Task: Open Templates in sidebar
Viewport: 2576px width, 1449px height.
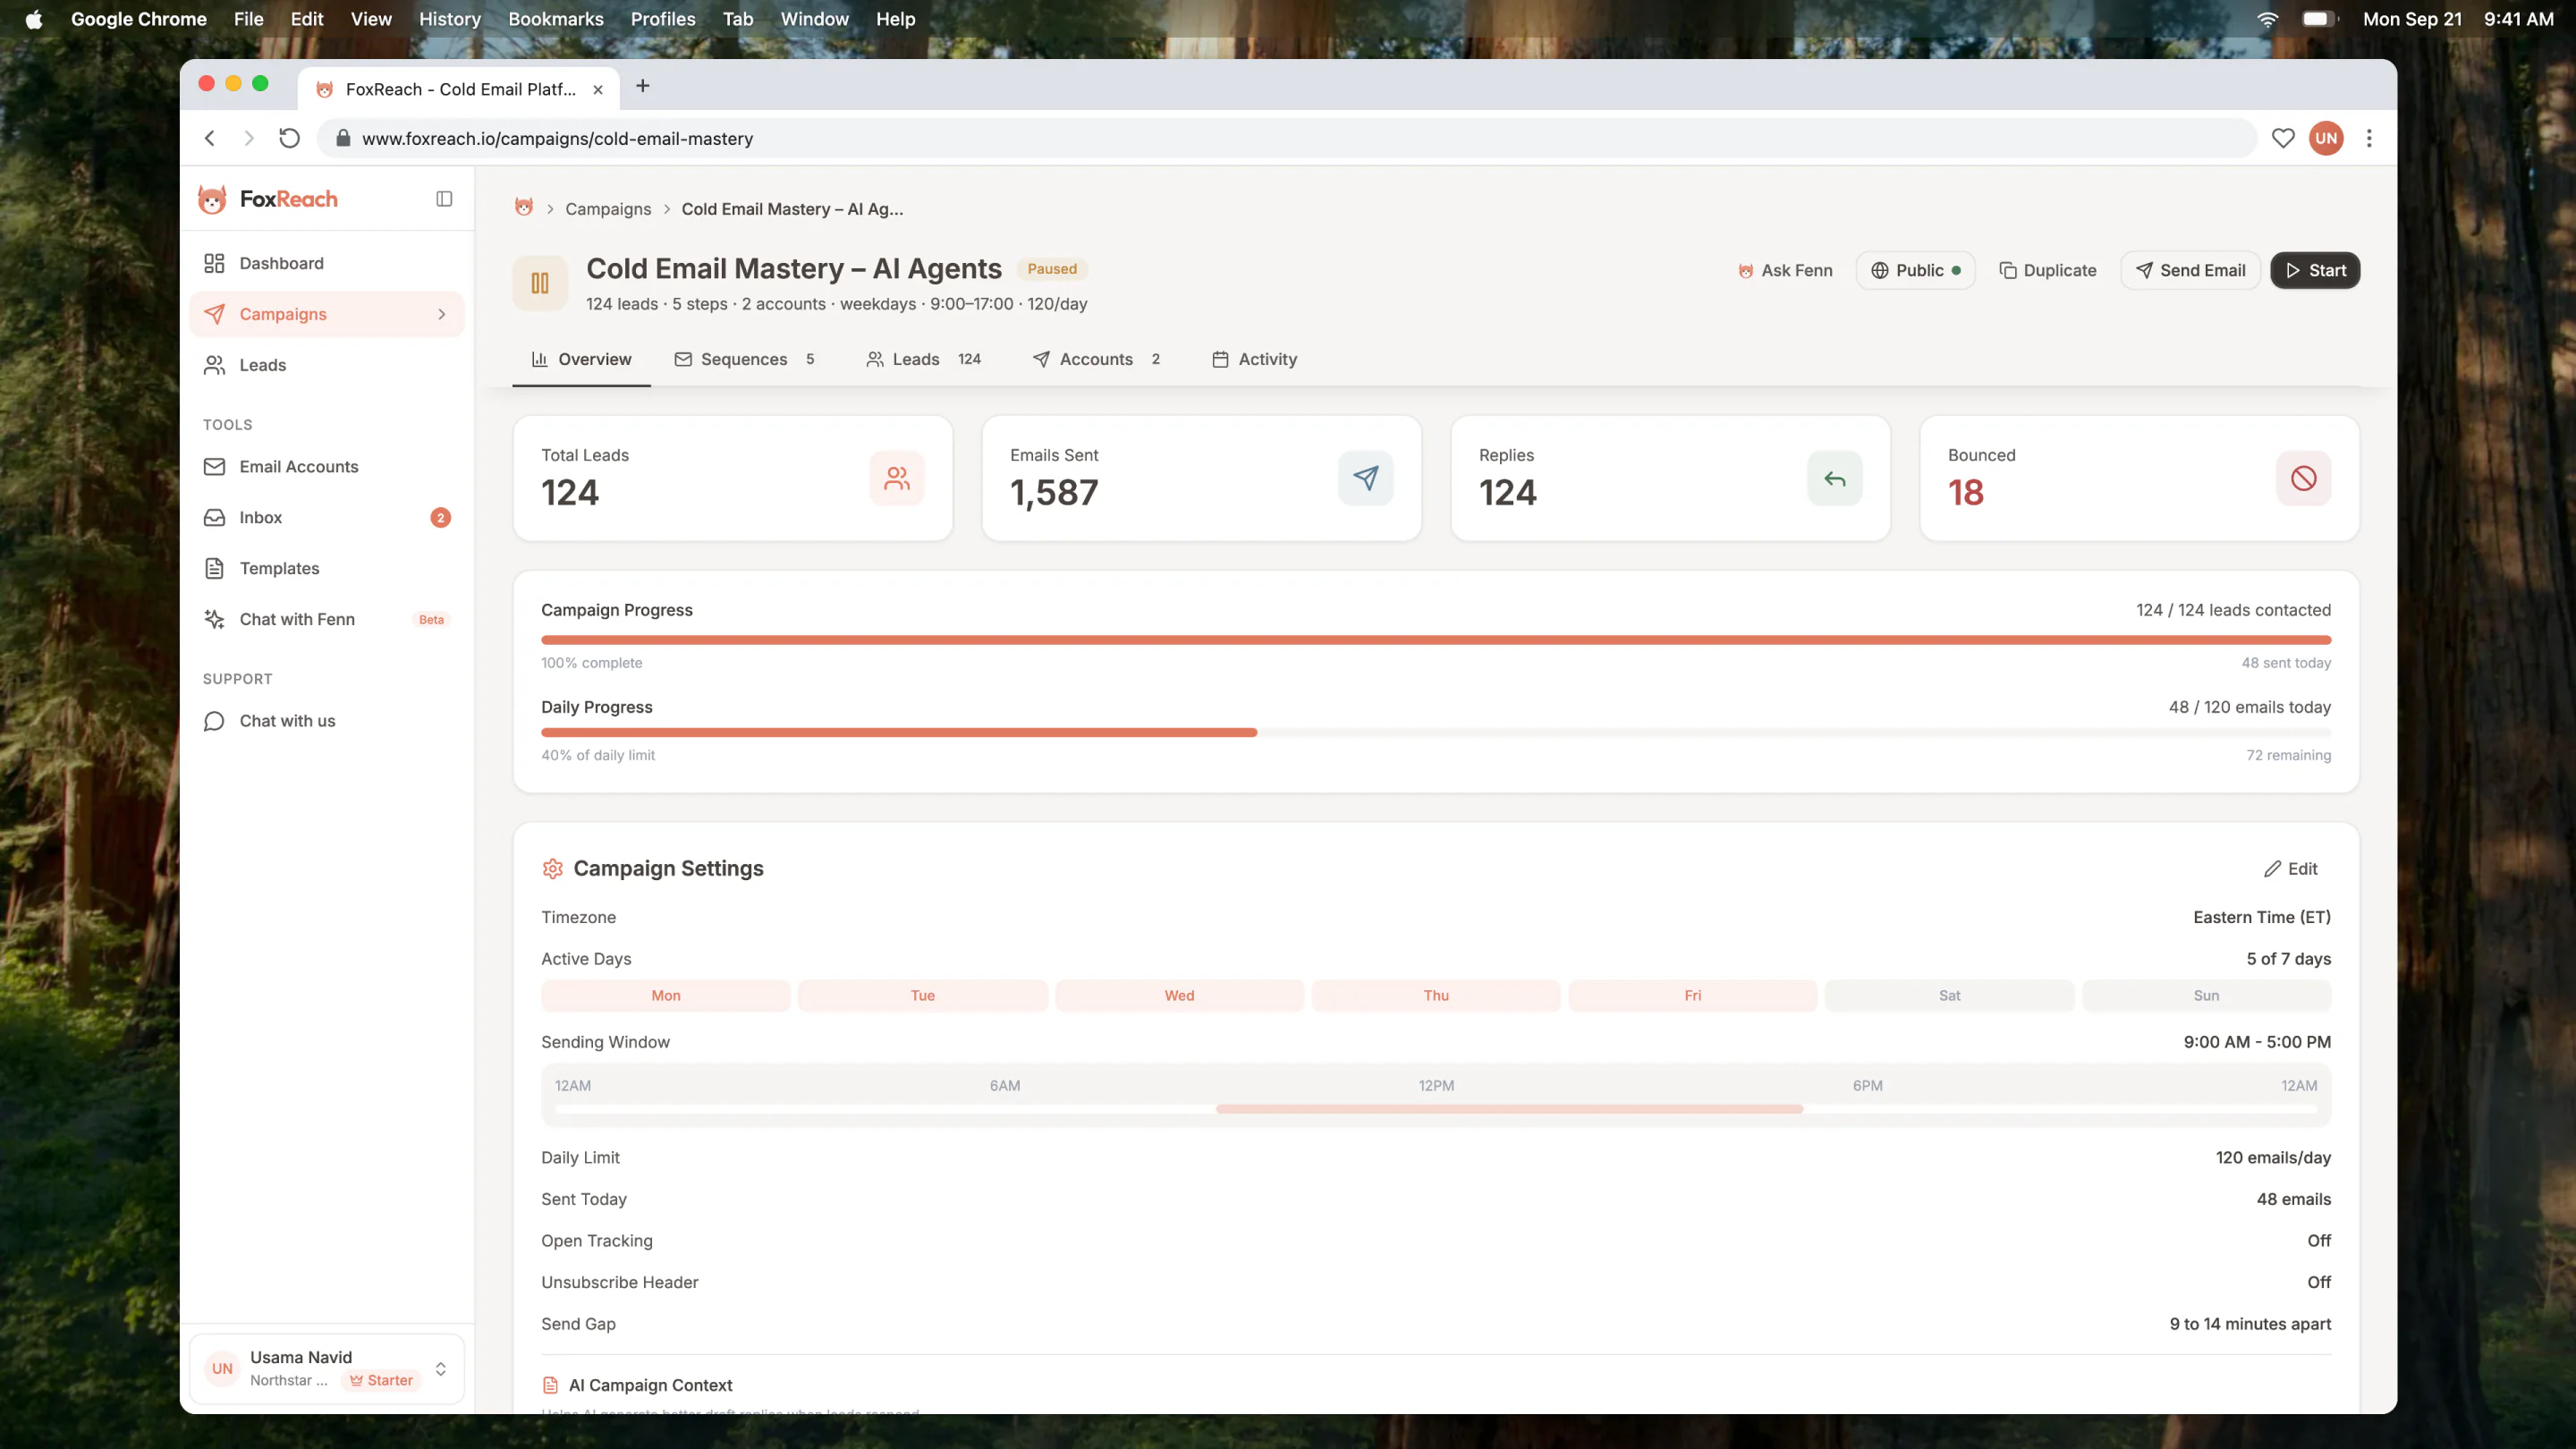Action: click(327, 568)
